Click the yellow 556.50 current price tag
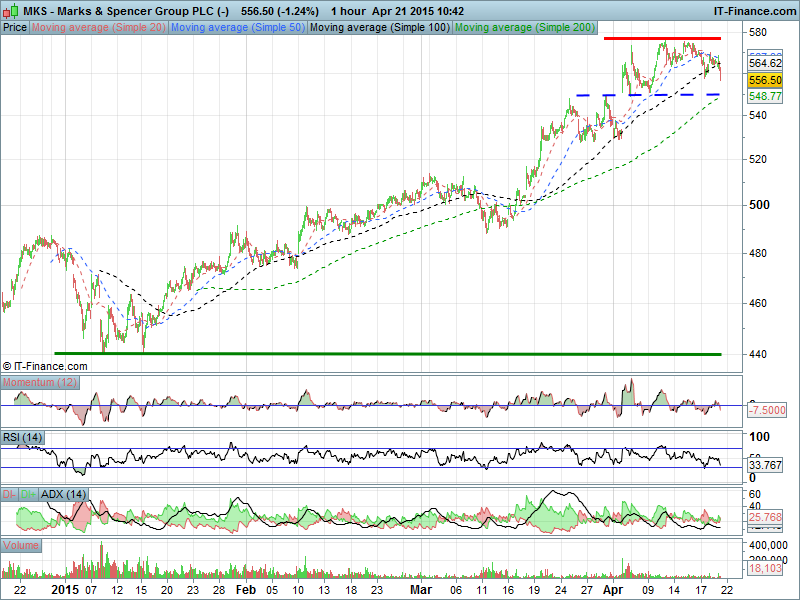 [765, 80]
